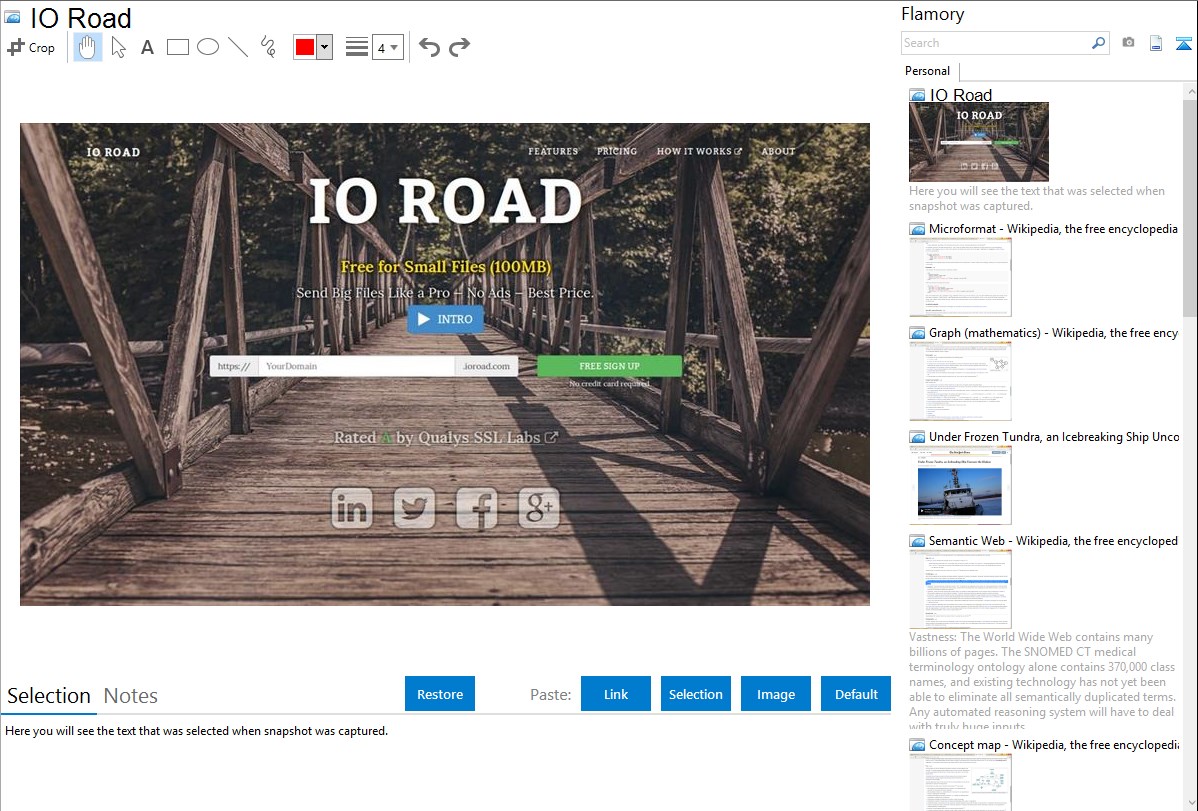Click the scrollbar down arrow
This screenshot has width=1198, height=811.
(x=1190, y=803)
